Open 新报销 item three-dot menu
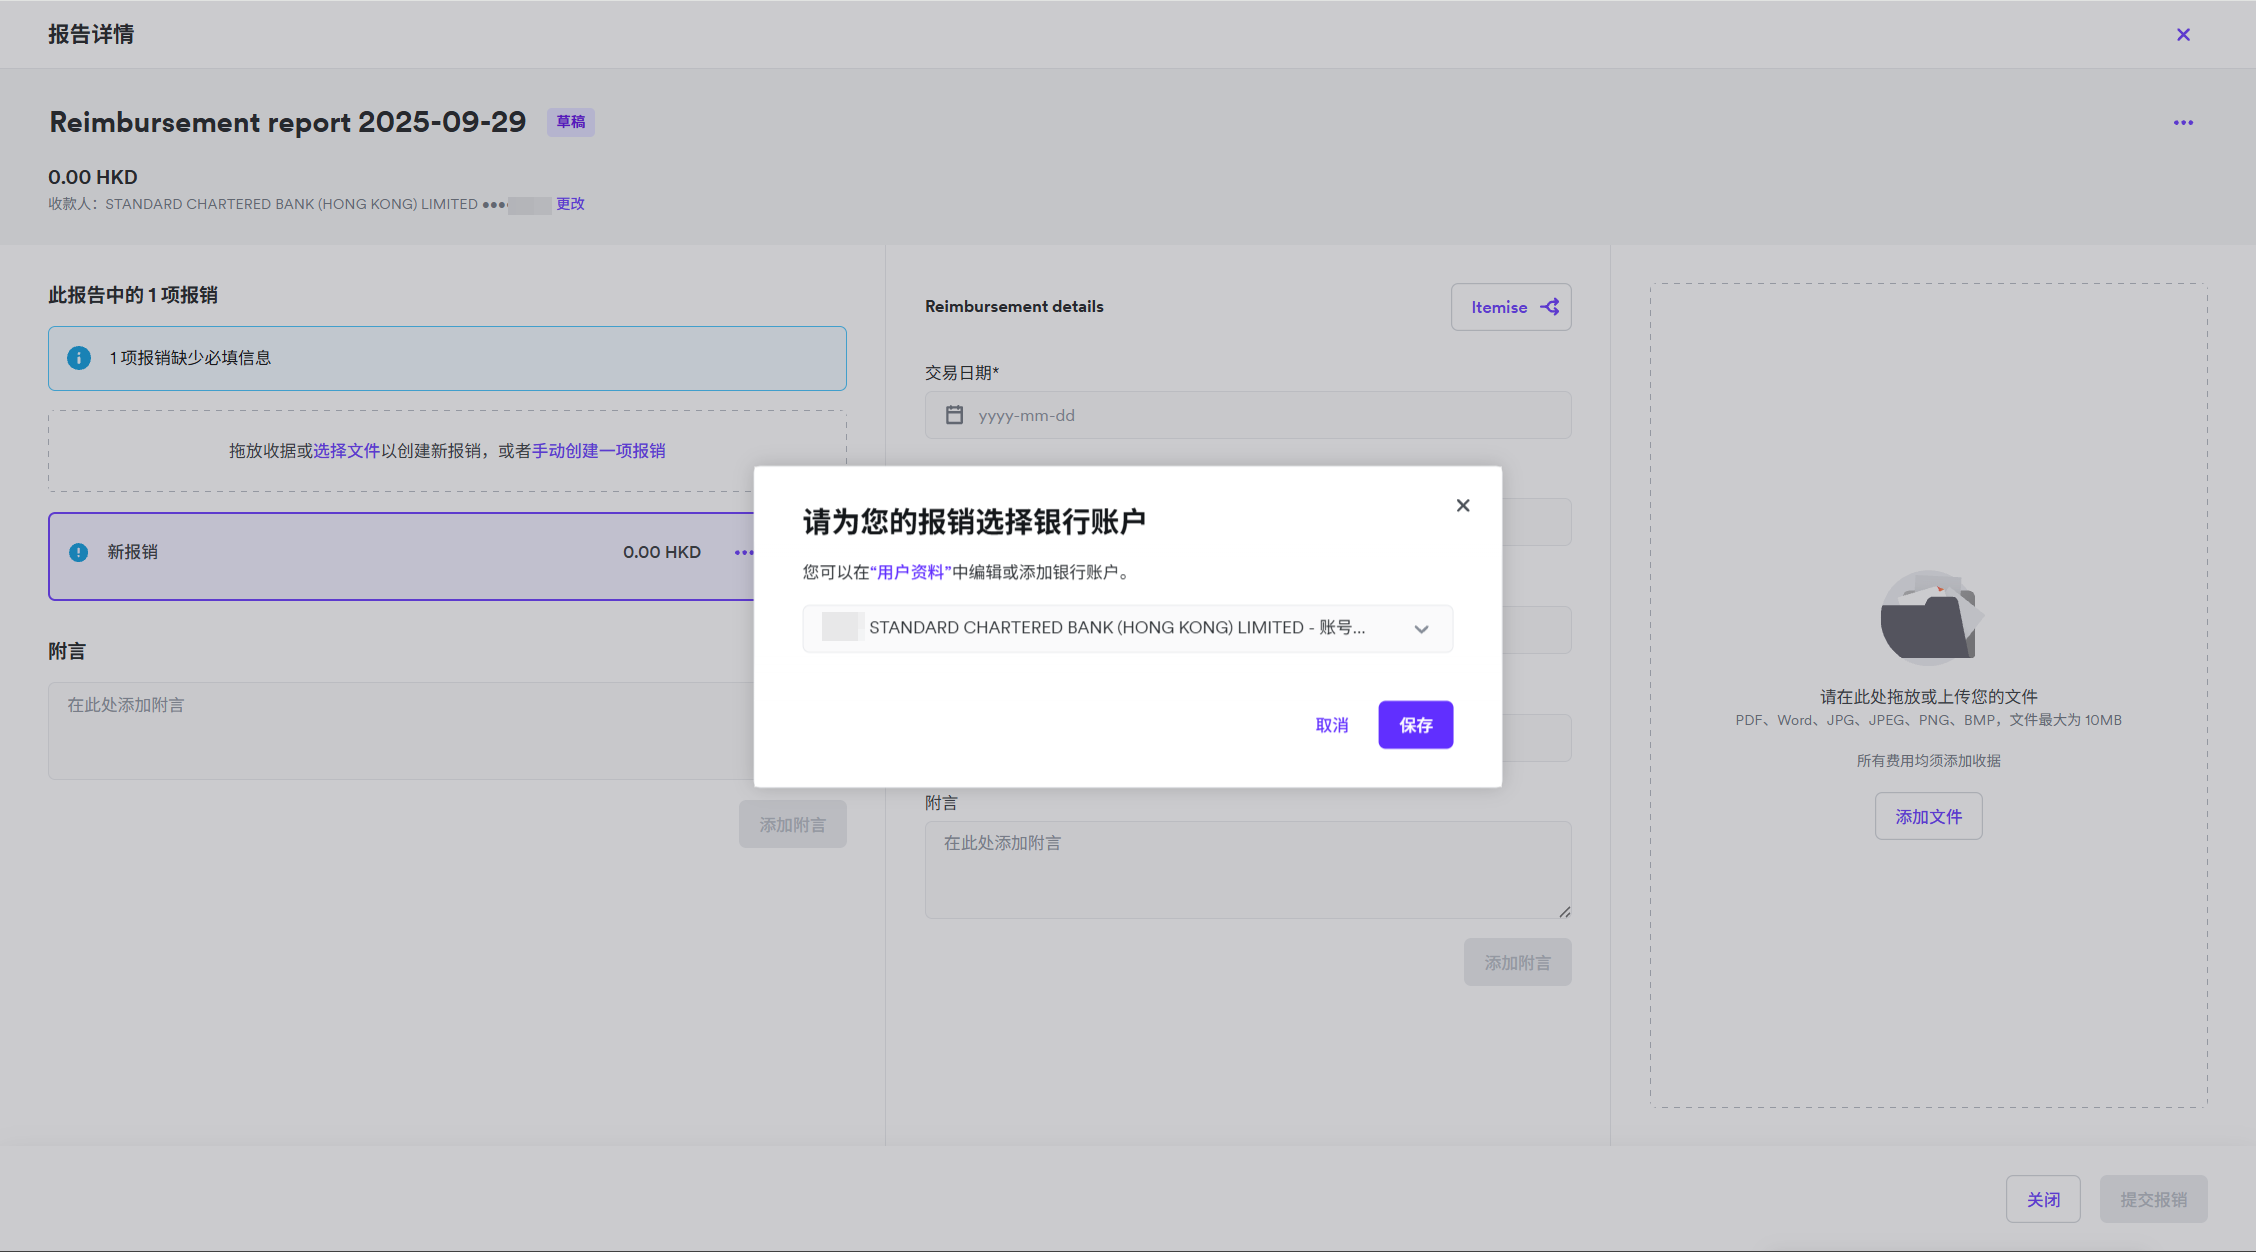The width and height of the screenshot is (2256, 1252). [x=743, y=552]
